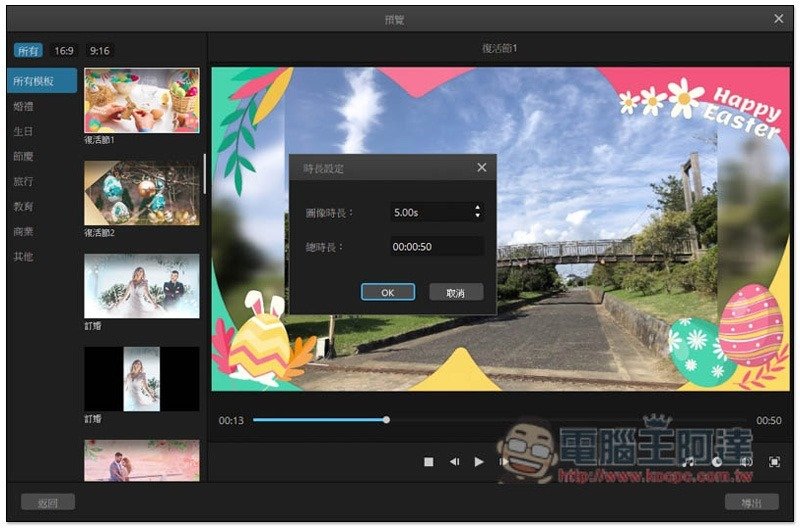The height and width of the screenshot is (528, 800).
Task: Open the duration clock icon
Action: click(x=717, y=462)
